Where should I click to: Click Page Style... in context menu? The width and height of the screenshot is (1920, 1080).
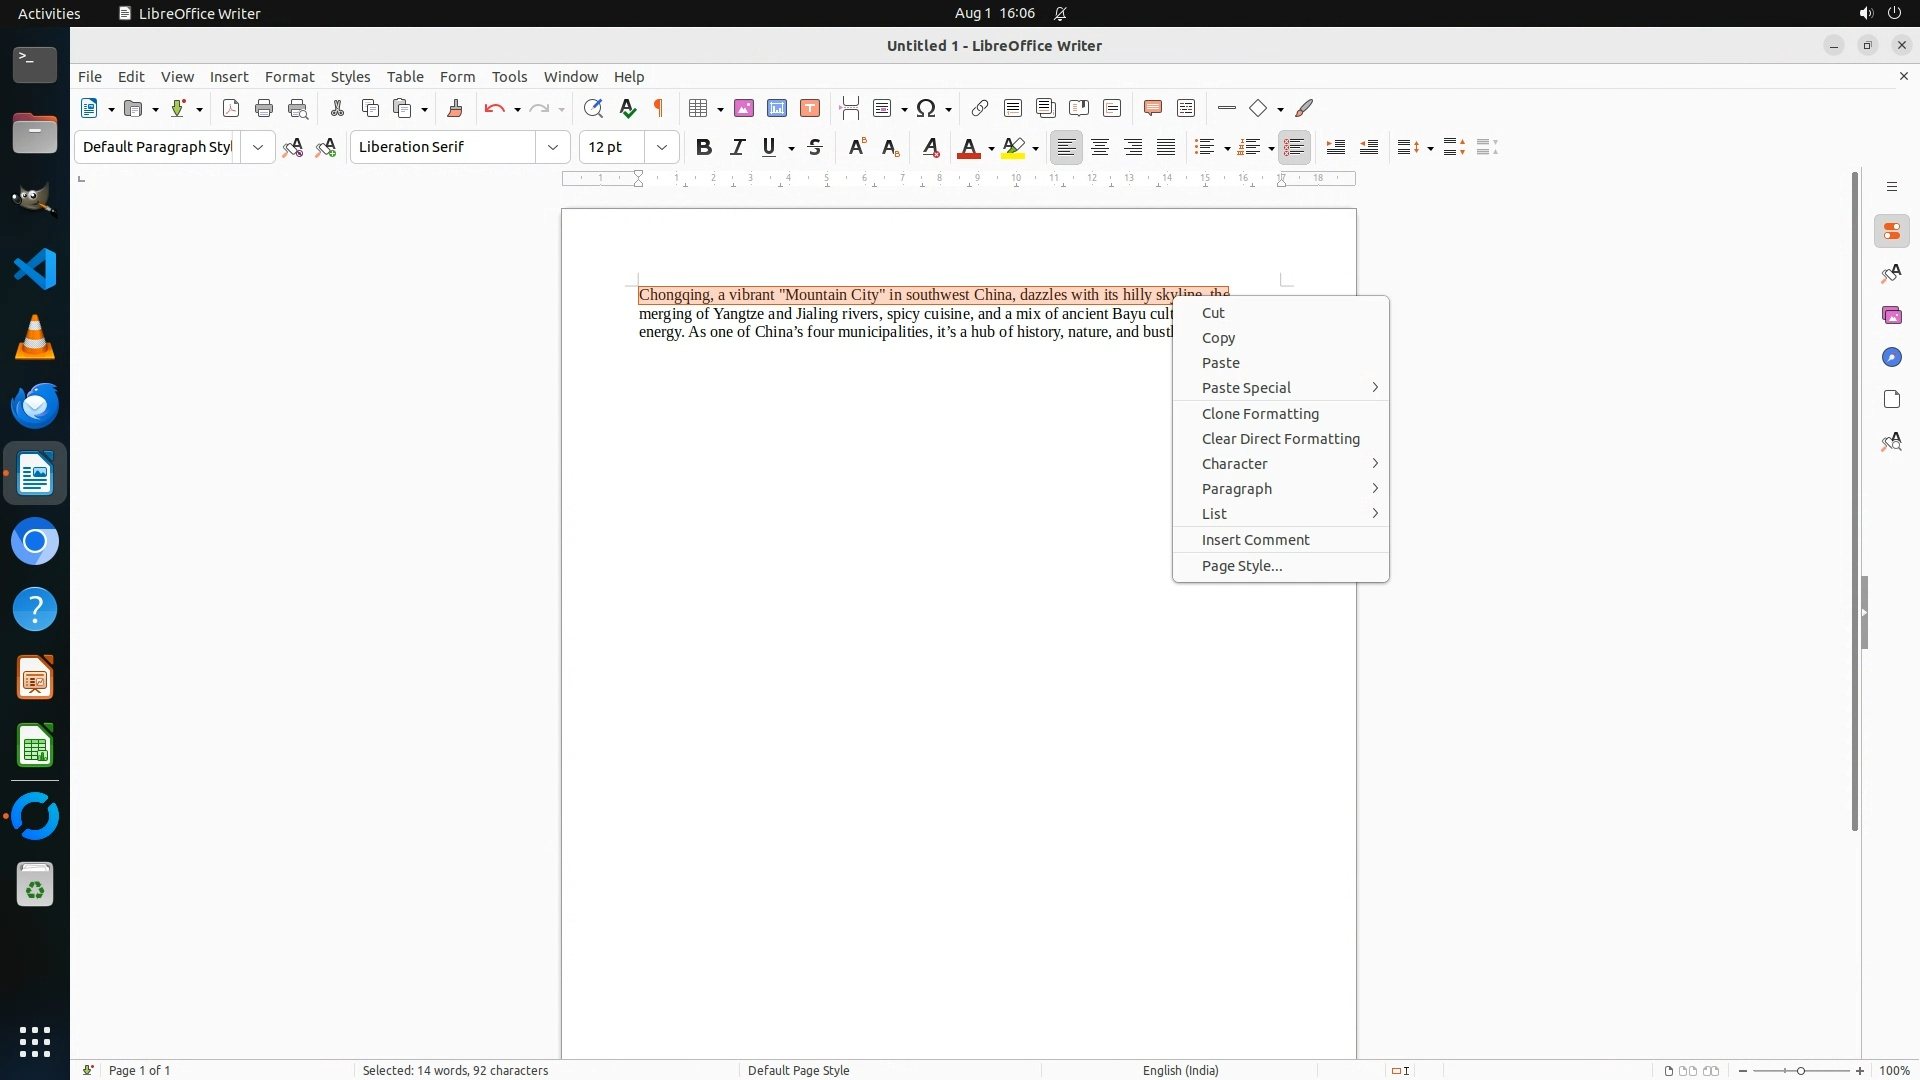tap(1242, 566)
